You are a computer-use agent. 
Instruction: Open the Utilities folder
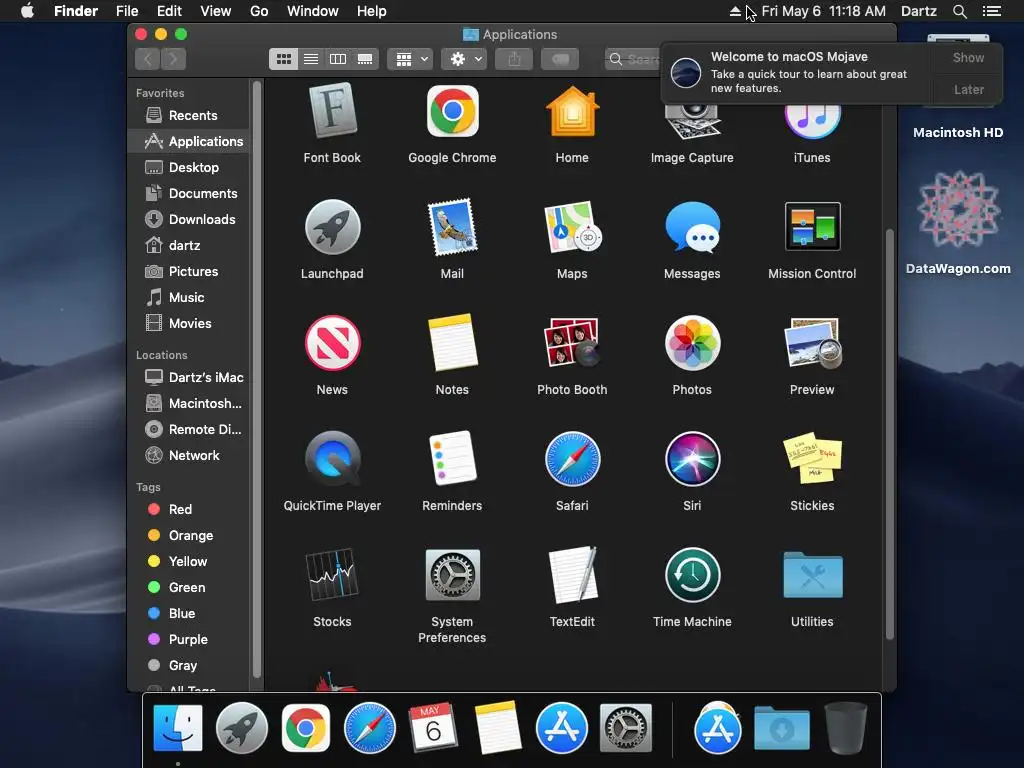(812, 575)
